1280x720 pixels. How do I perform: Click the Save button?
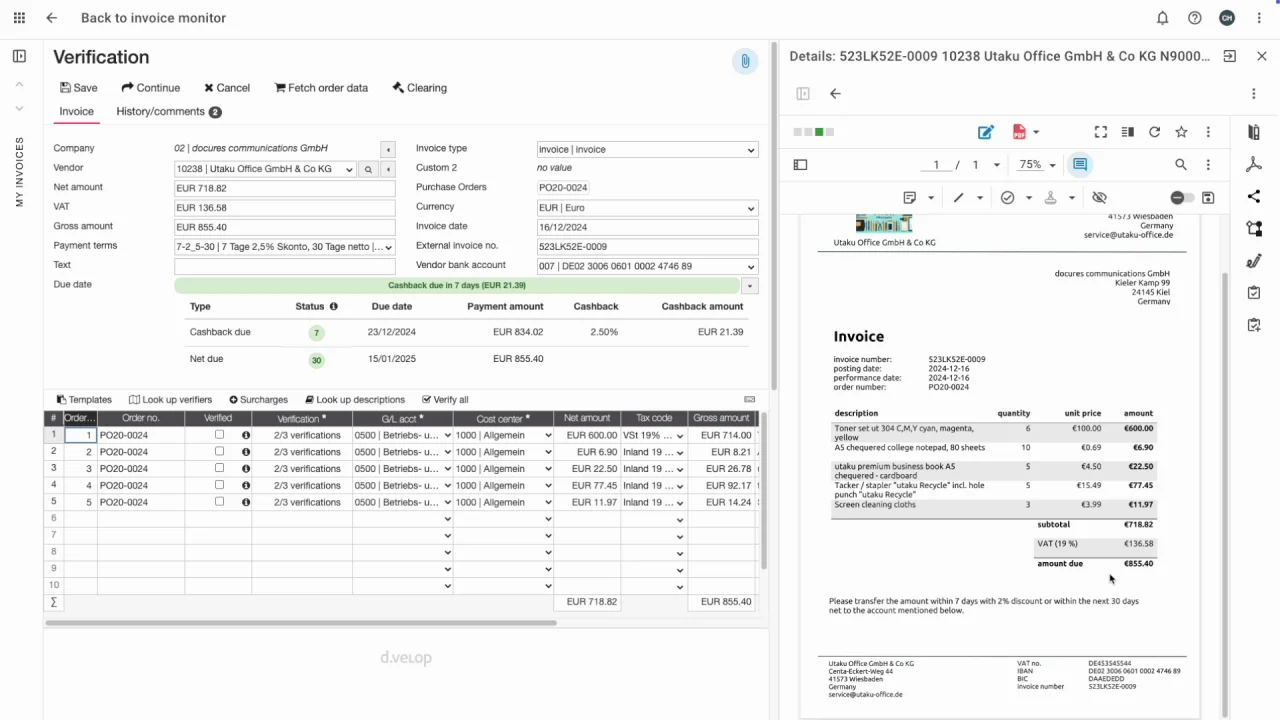(79, 88)
